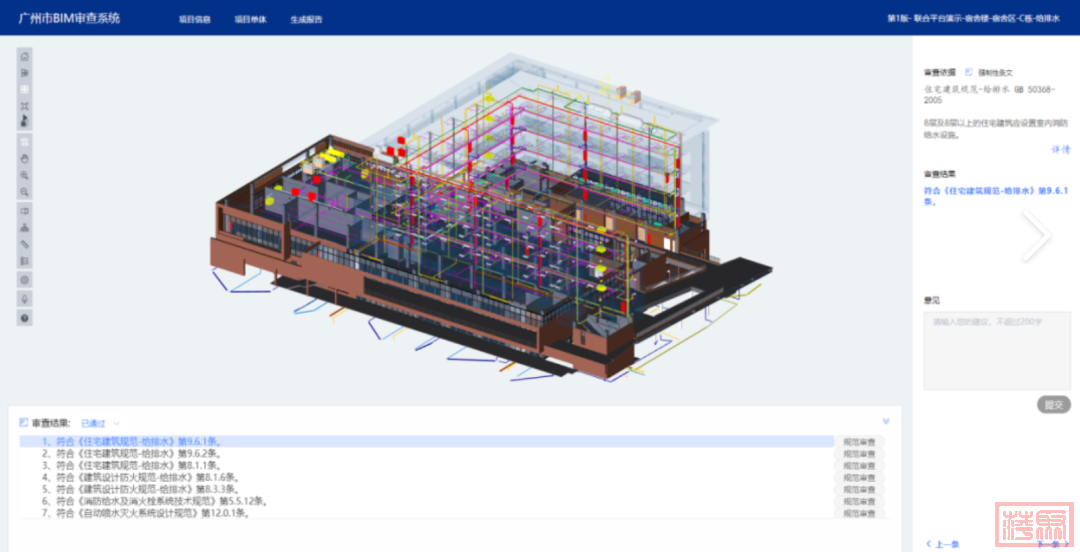This screenshot has height=552, width=1080.
Task: Click the 详情 details link
Action: tap(1060, 149)
